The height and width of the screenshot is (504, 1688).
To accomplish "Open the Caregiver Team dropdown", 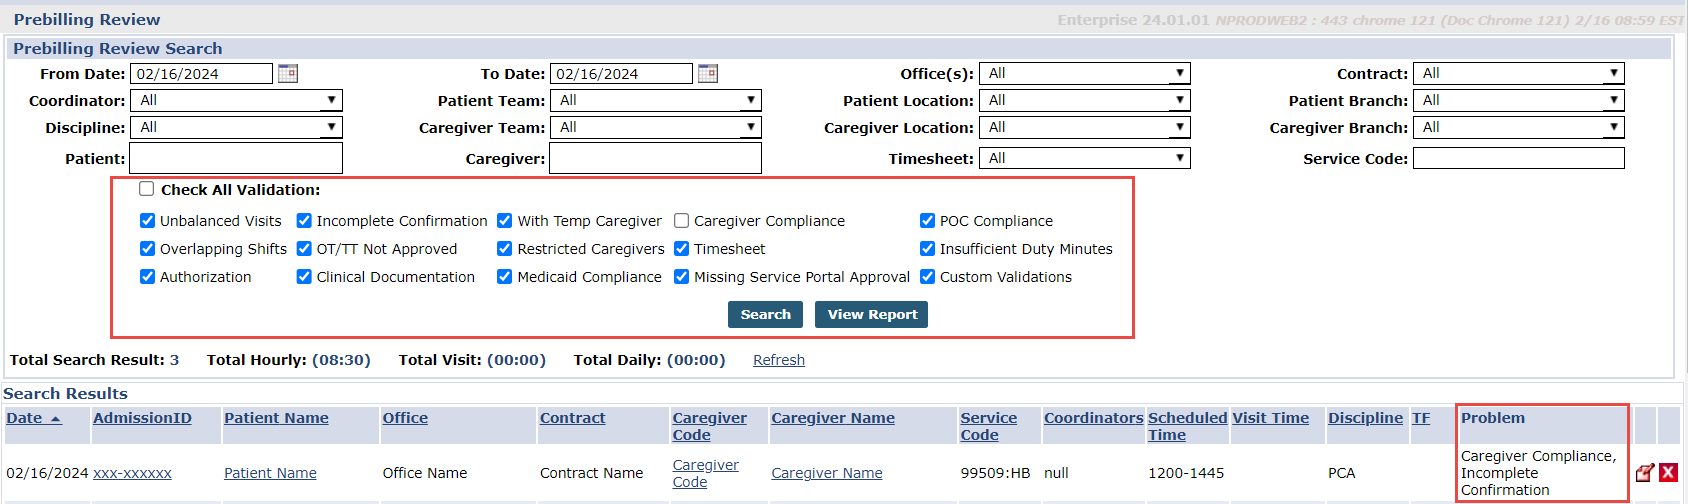I will pos(655,127).
